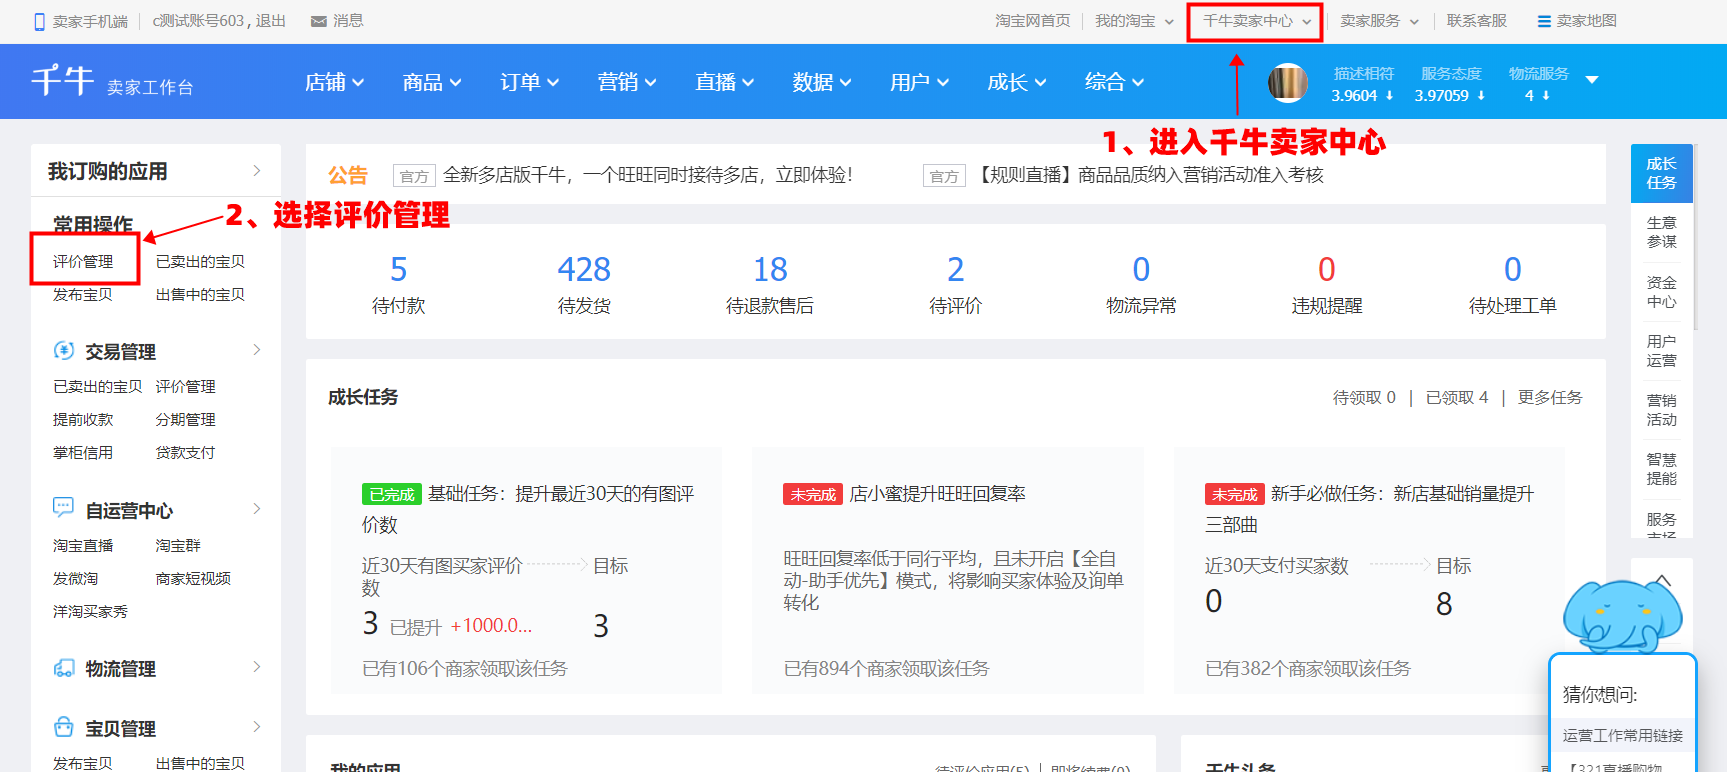1727x772 pixels.
Task: Expand the 交易管理 section arrow
Action: tap(257, 350)
